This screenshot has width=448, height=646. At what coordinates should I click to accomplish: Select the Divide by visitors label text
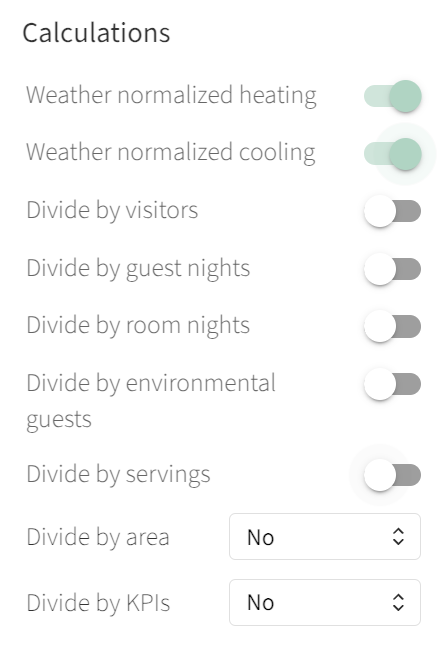click(x=112, y=210)
